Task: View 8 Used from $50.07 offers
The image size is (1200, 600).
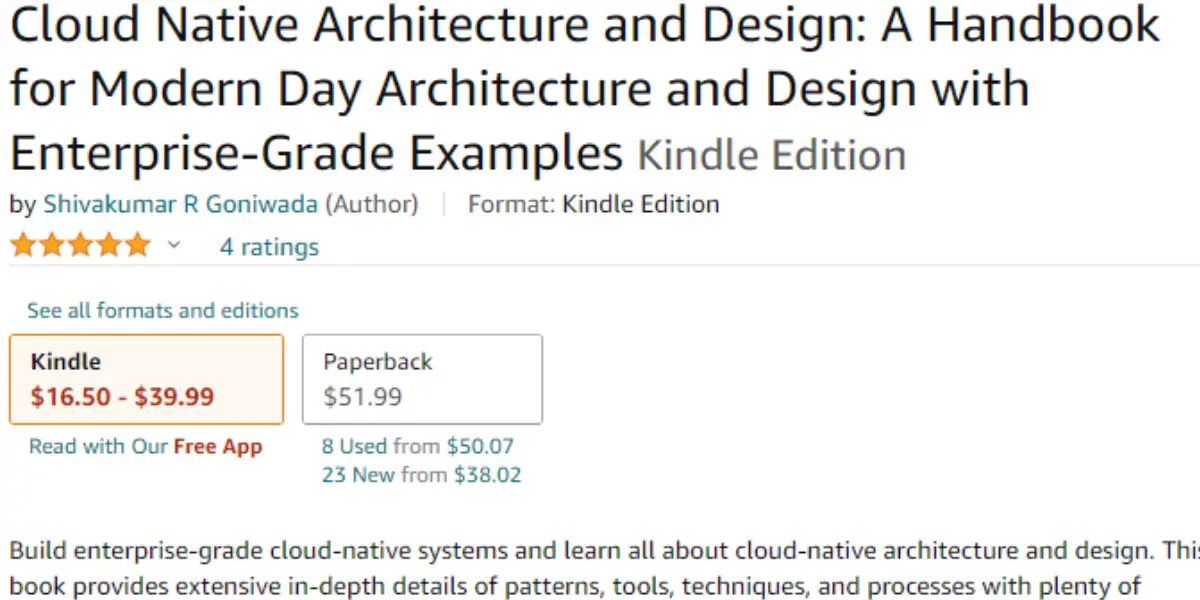Action: (x=417, y=446)
